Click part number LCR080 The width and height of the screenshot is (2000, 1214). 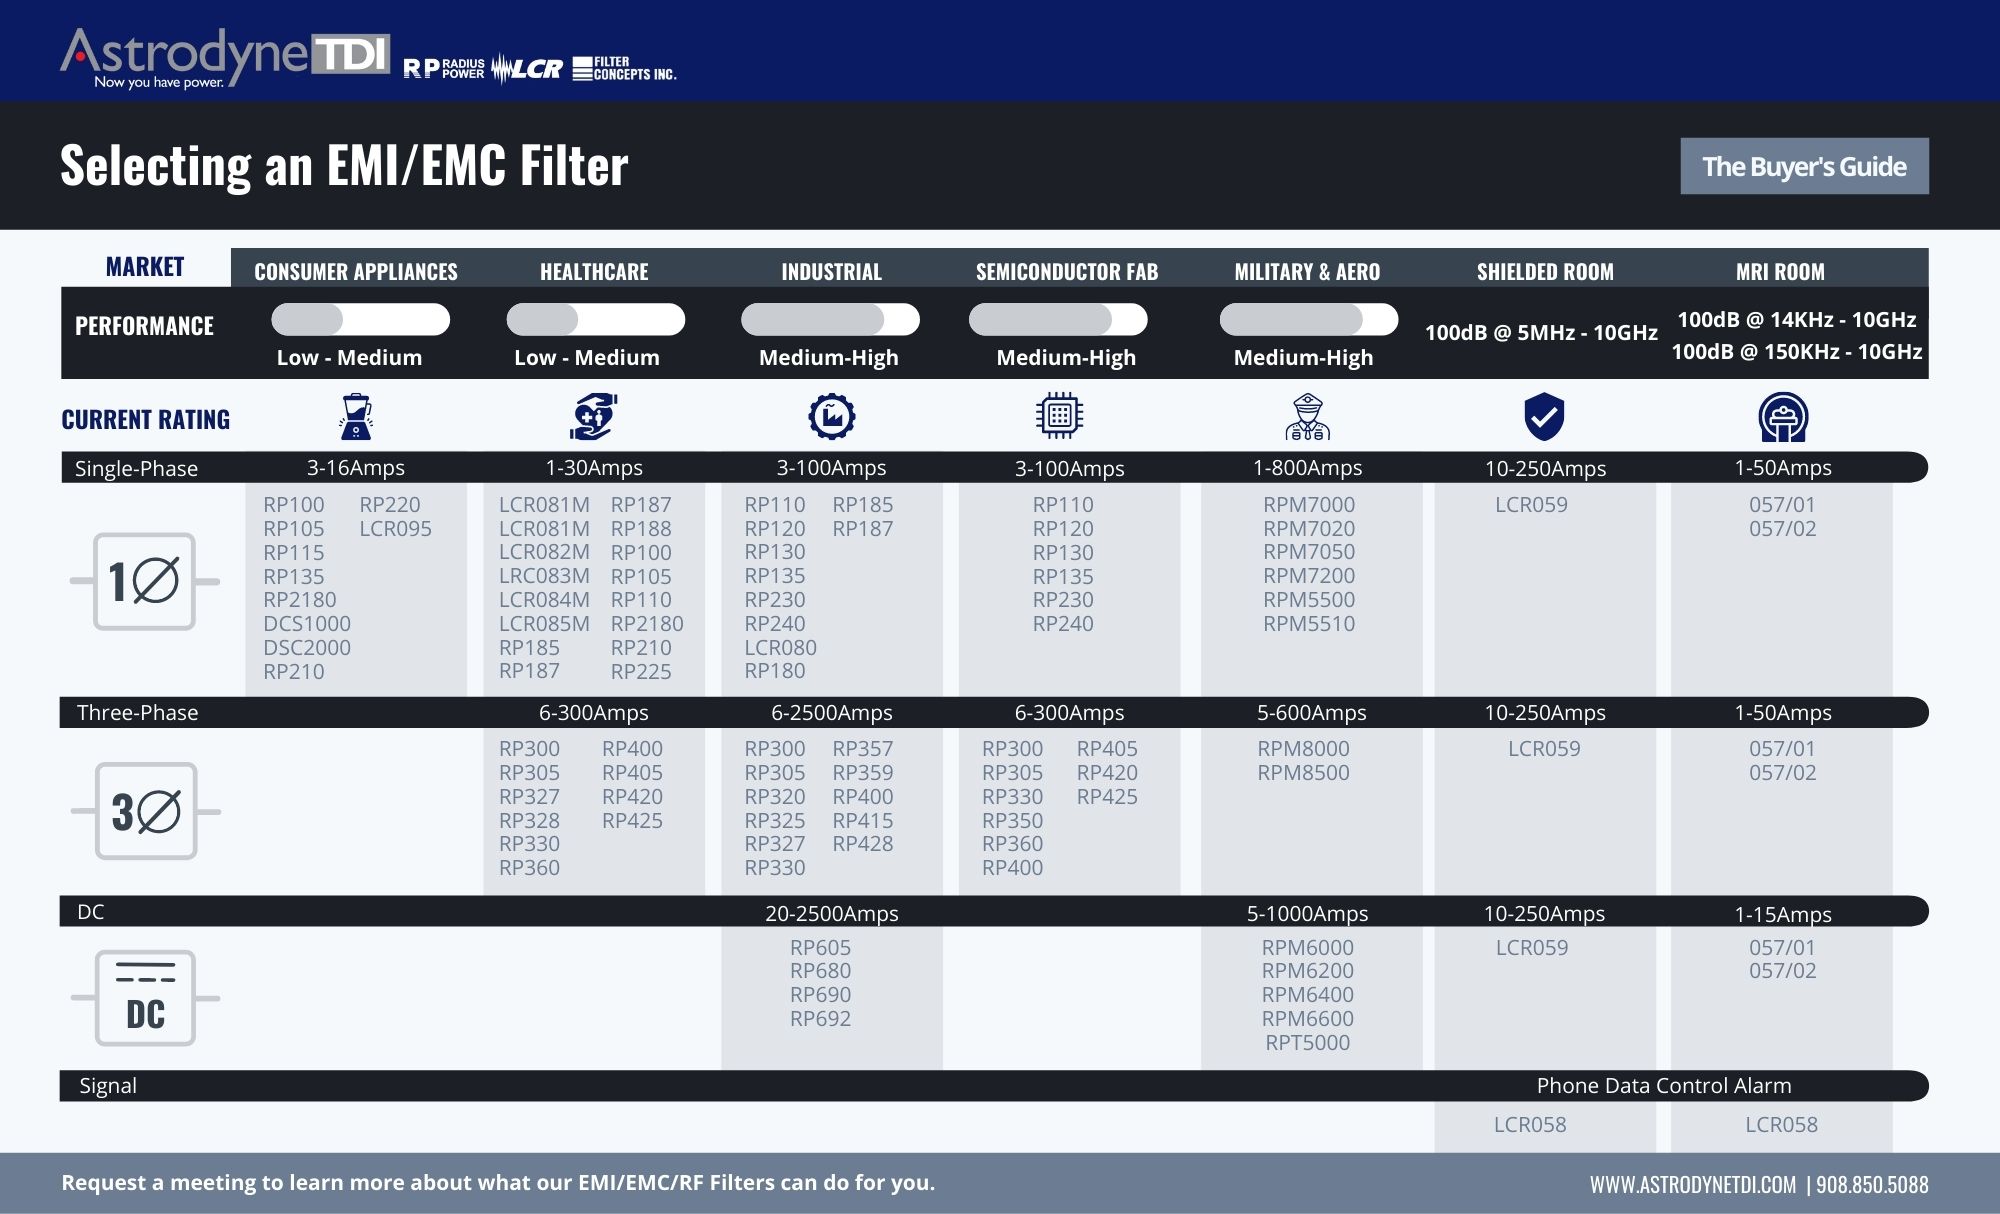[781, 647]
